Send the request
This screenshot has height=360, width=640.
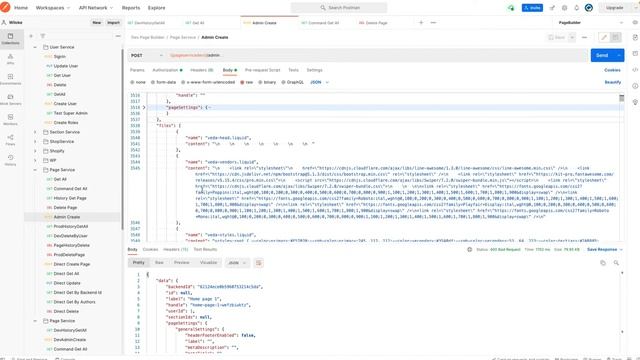602,56
